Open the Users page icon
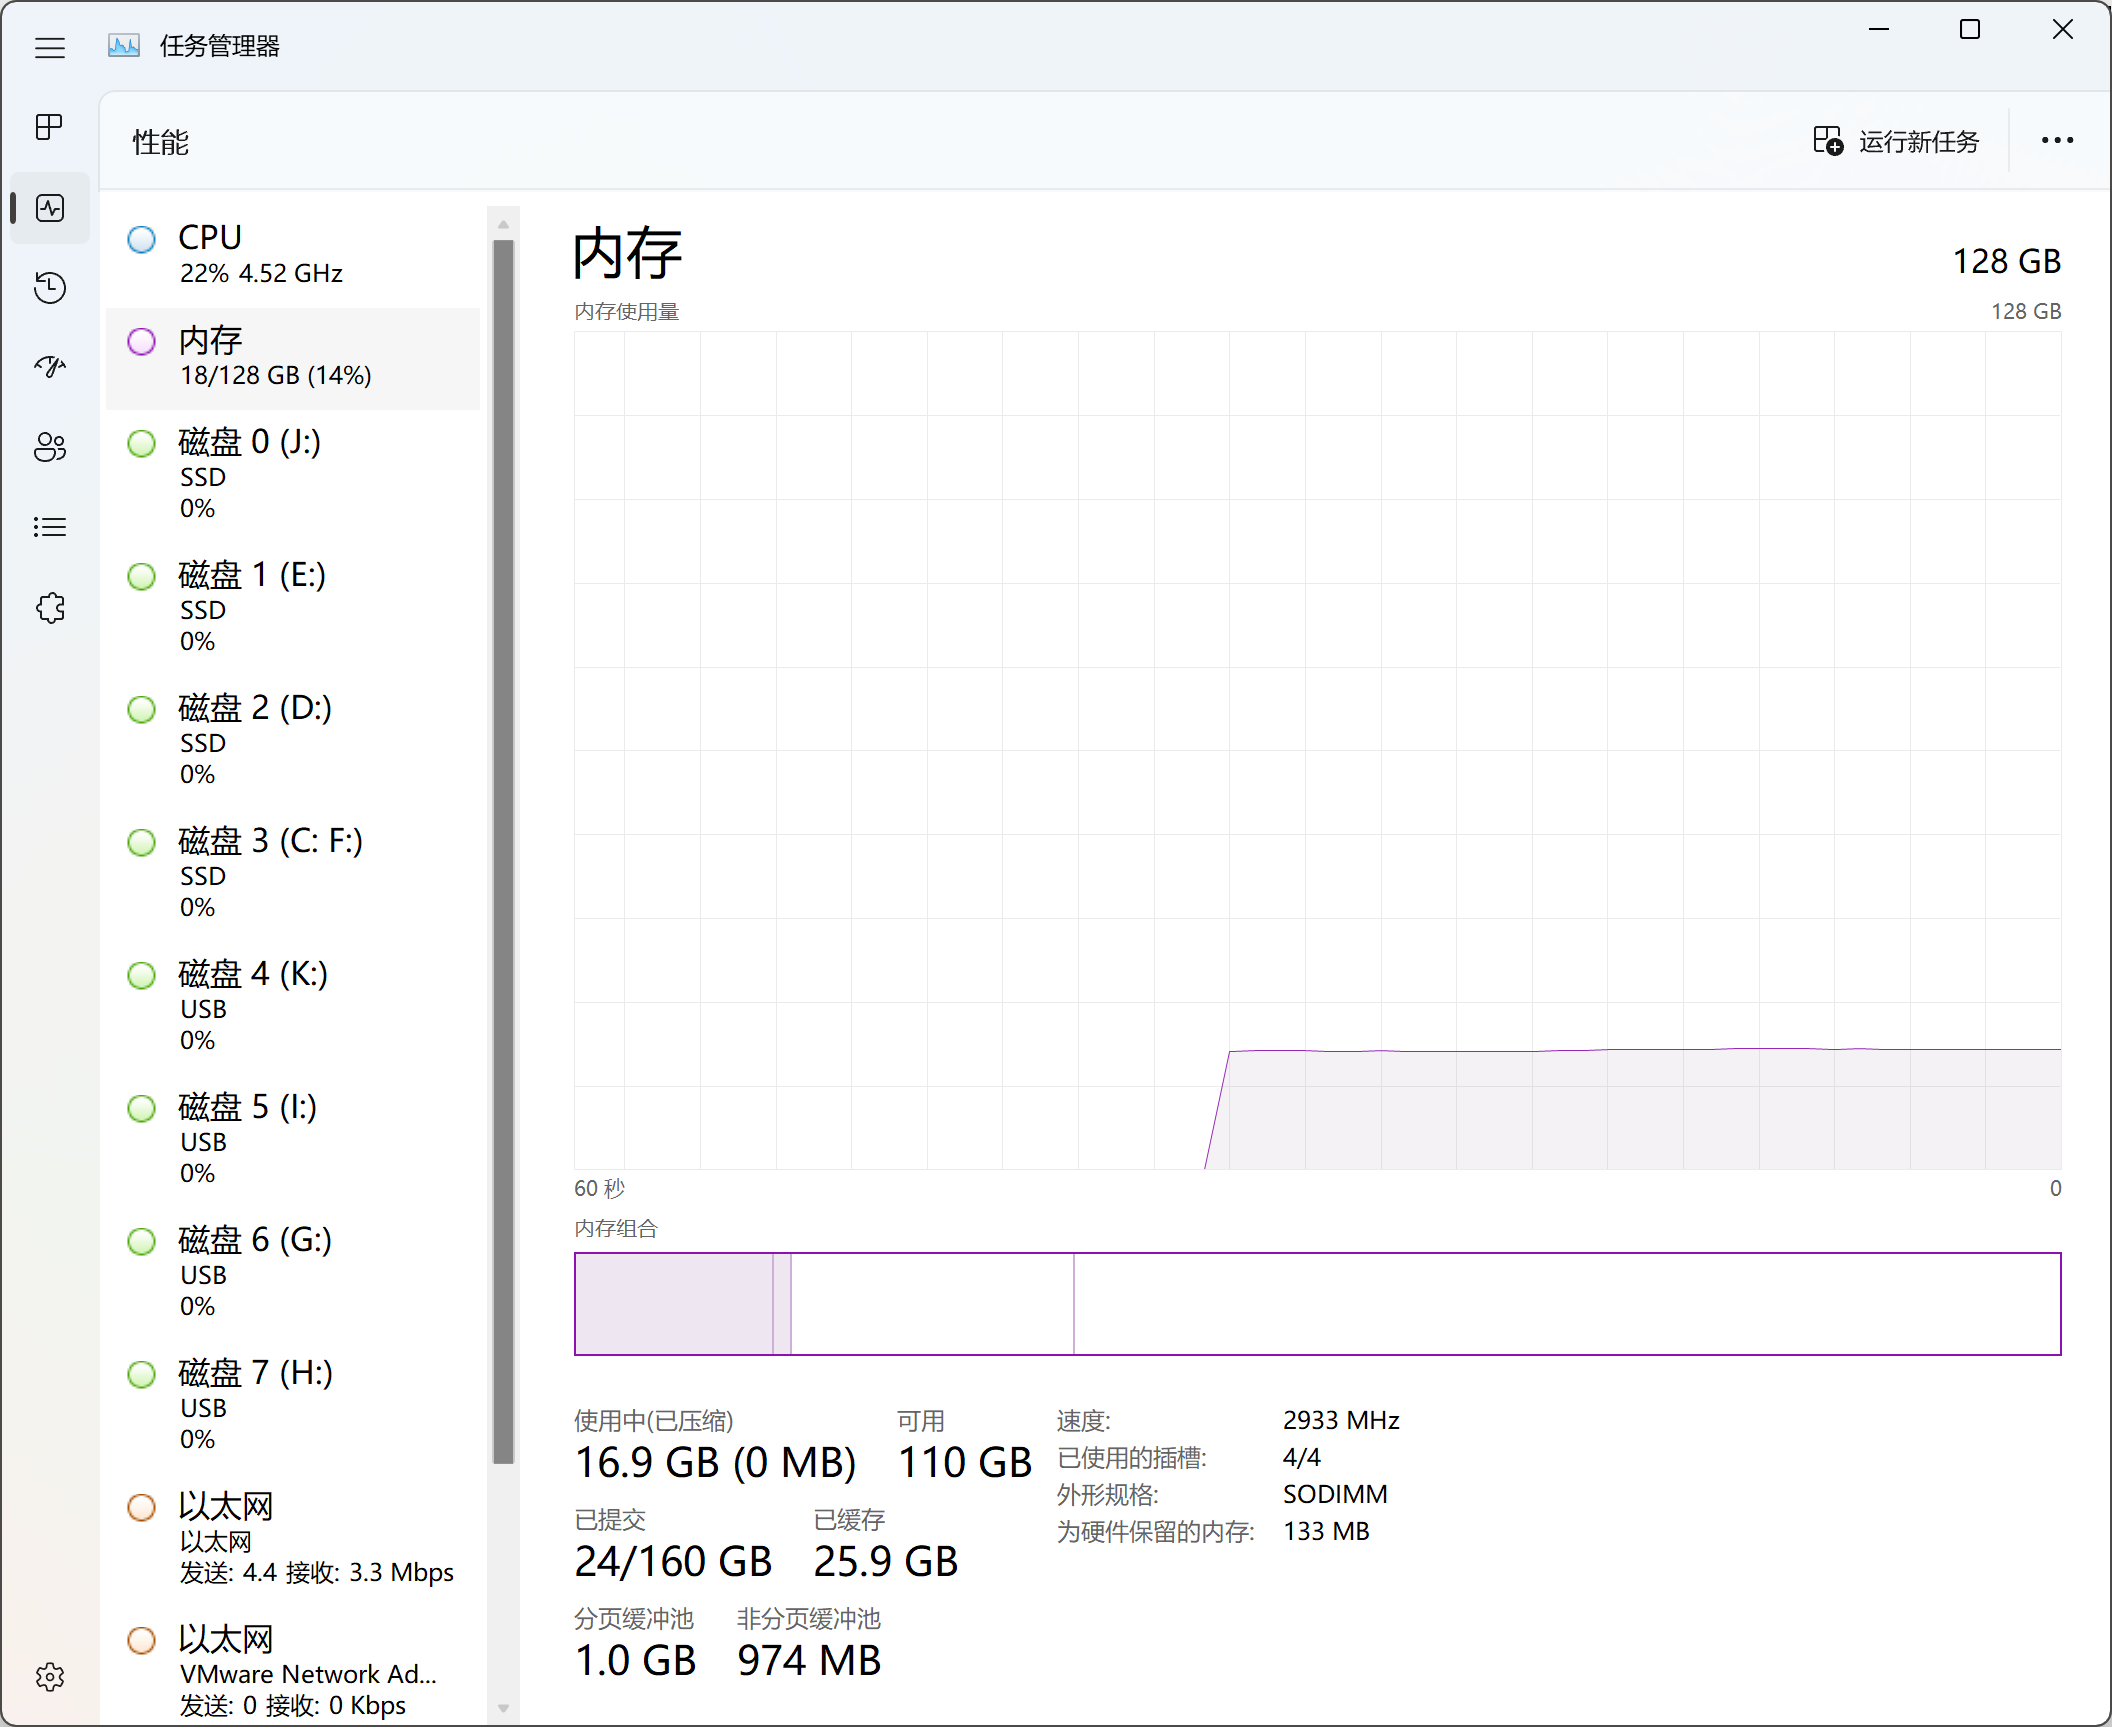This screenshot has height=1727, width=2112. pyautogui.click(x=50, y=447)
